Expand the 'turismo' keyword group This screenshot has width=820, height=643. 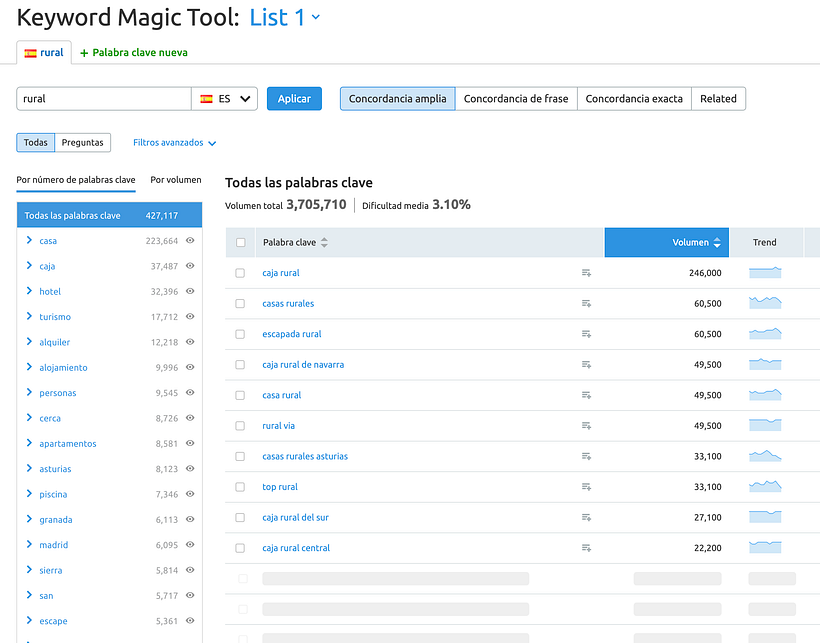pyautogui.click(x=29, y=317)
